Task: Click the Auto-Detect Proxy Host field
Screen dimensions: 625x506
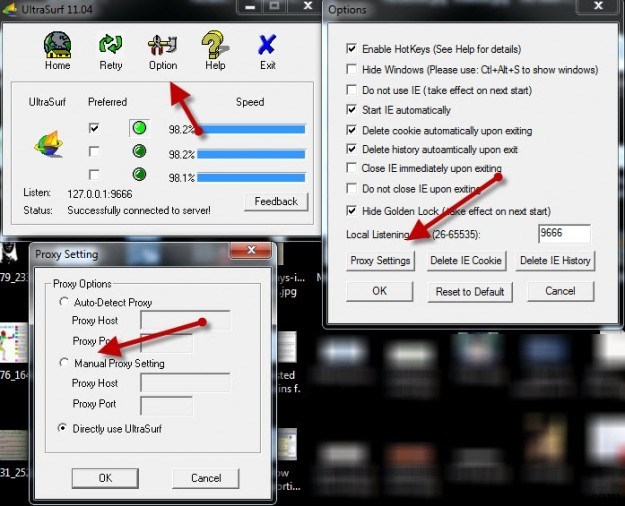Action: [185, 320]
